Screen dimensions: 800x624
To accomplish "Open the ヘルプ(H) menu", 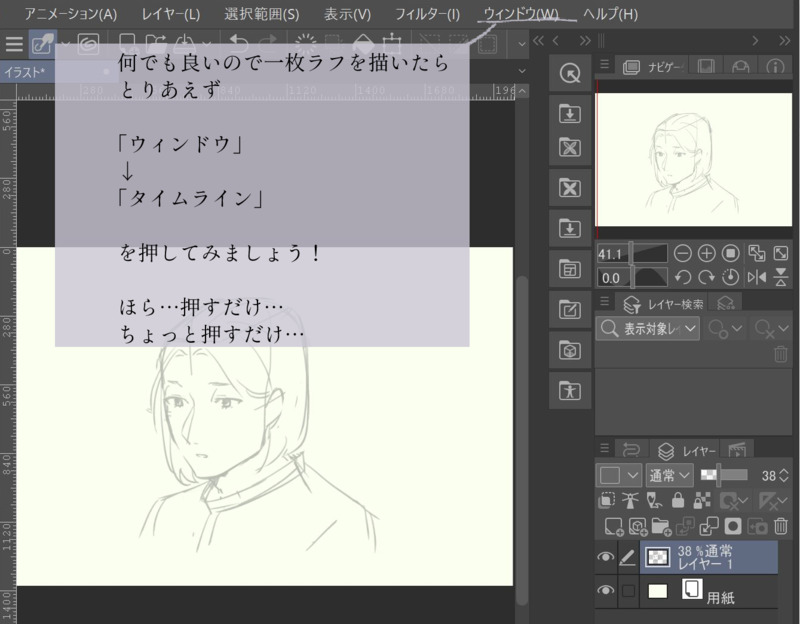I will click(610, 14).
